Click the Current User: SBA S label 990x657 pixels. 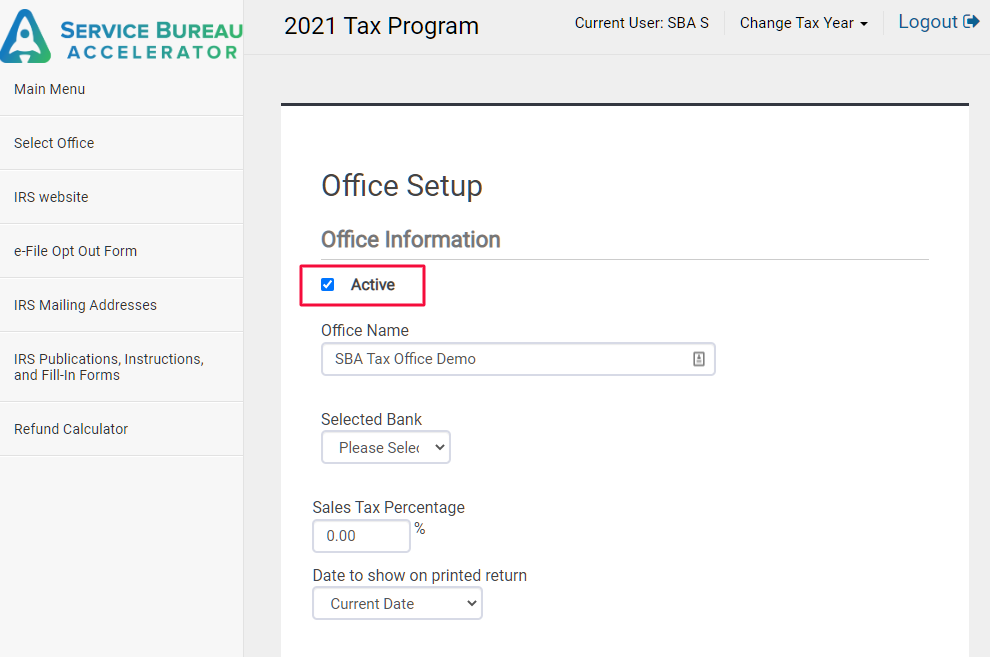[641, 23]
